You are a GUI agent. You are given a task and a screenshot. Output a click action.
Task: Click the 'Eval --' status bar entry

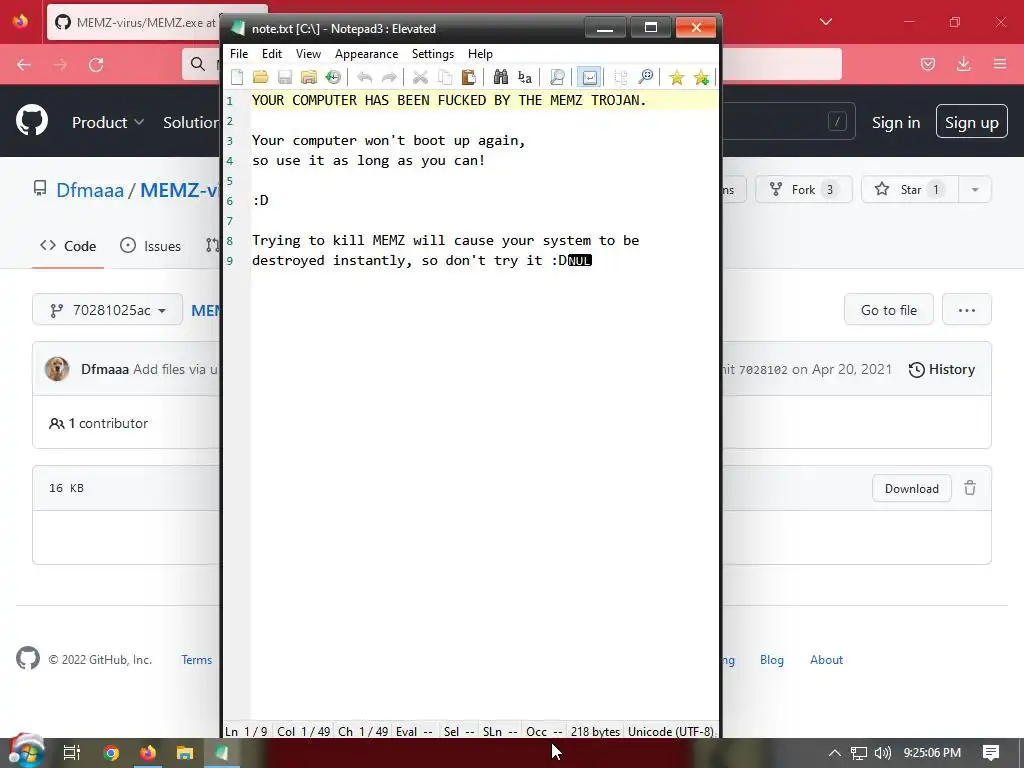tap(414, 731)
